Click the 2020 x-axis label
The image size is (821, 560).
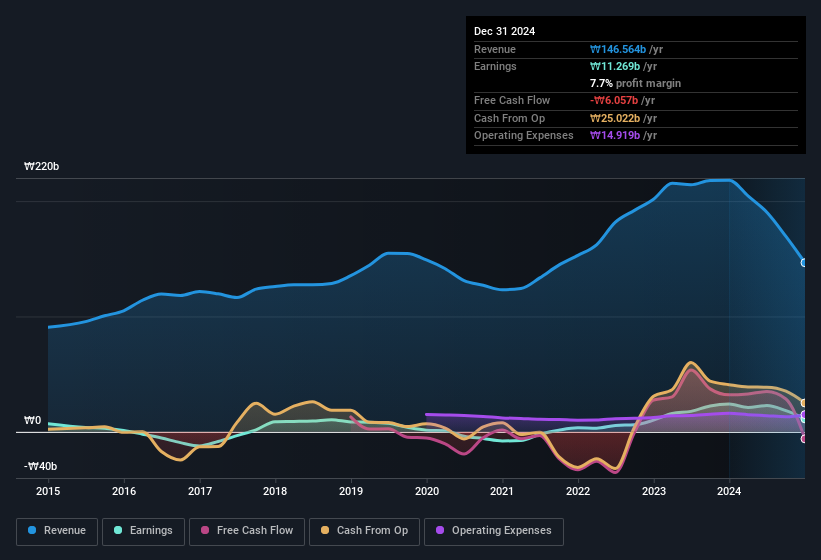[x=427, y=491]
